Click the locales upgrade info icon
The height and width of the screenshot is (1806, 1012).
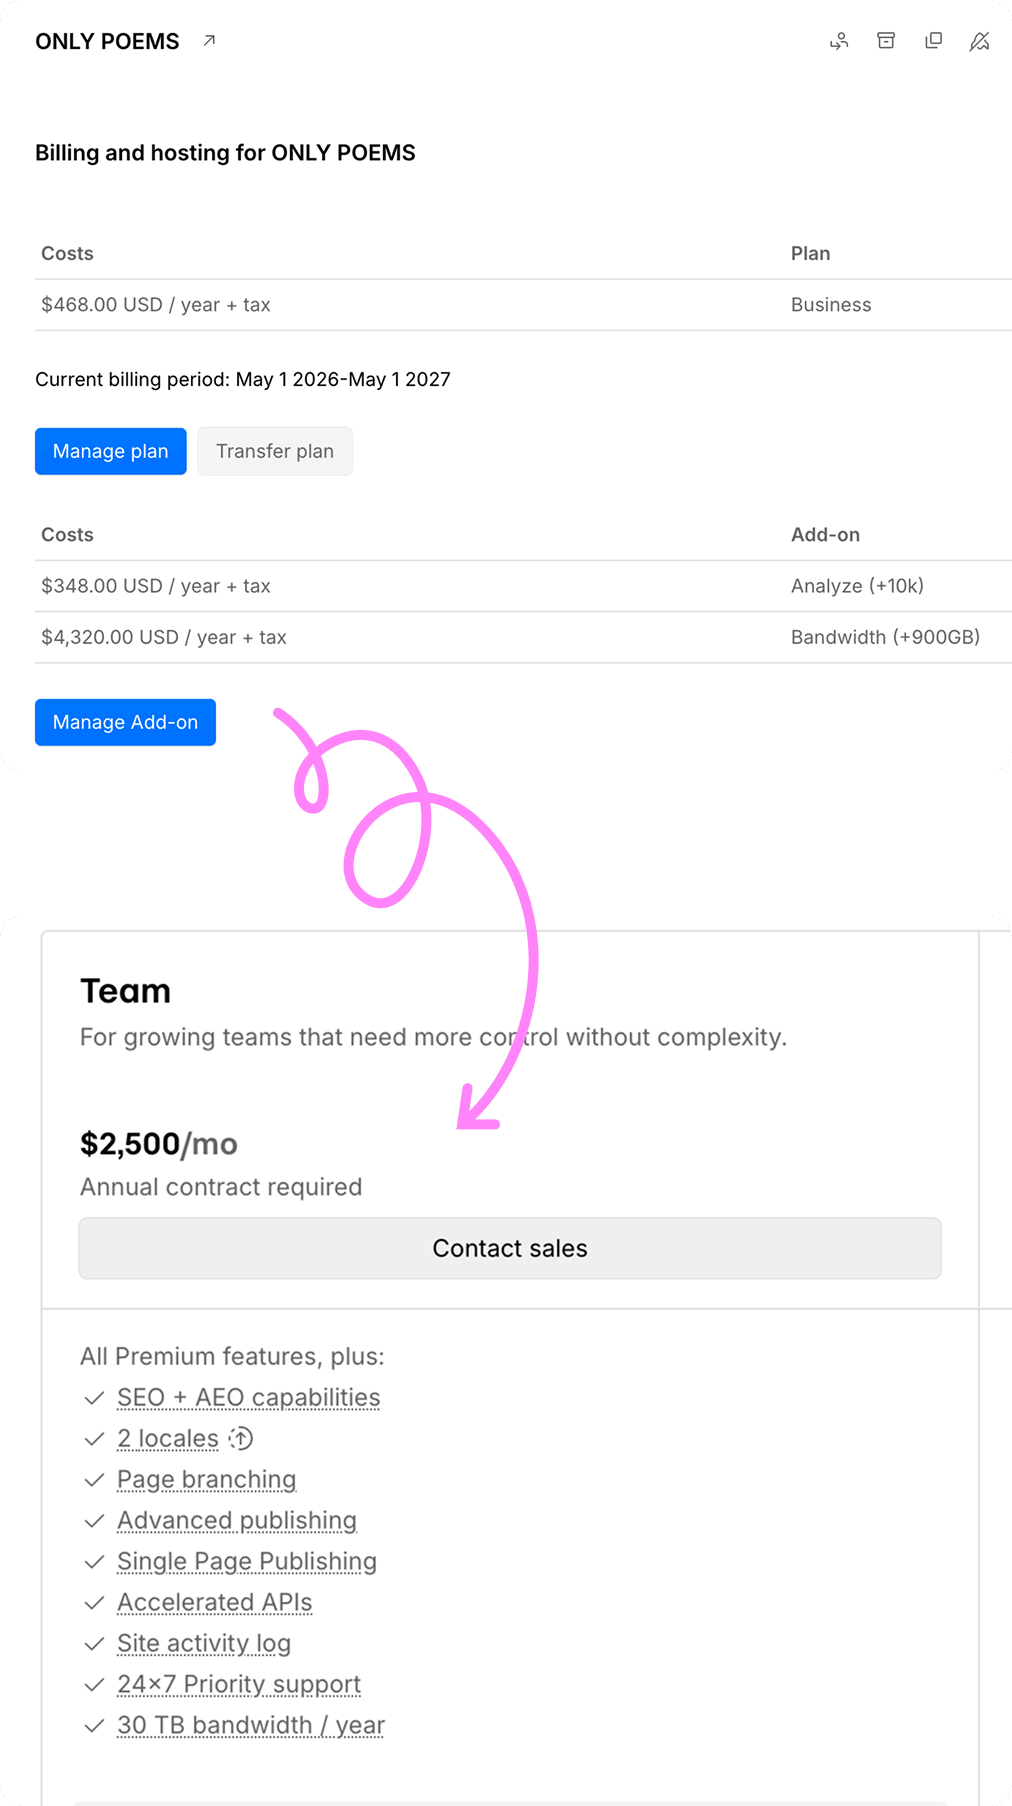point(241,1439)
